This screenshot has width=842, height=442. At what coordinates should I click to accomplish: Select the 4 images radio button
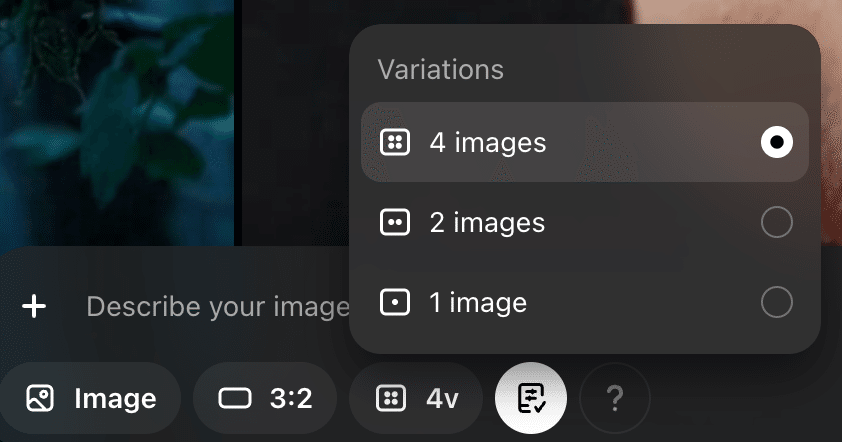[x=777, y=143]
